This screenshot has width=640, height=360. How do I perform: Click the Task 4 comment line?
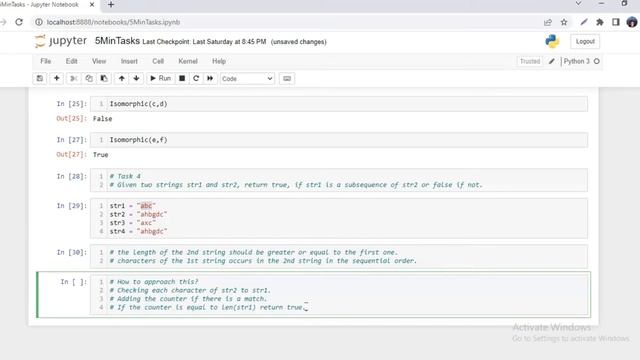125,176
